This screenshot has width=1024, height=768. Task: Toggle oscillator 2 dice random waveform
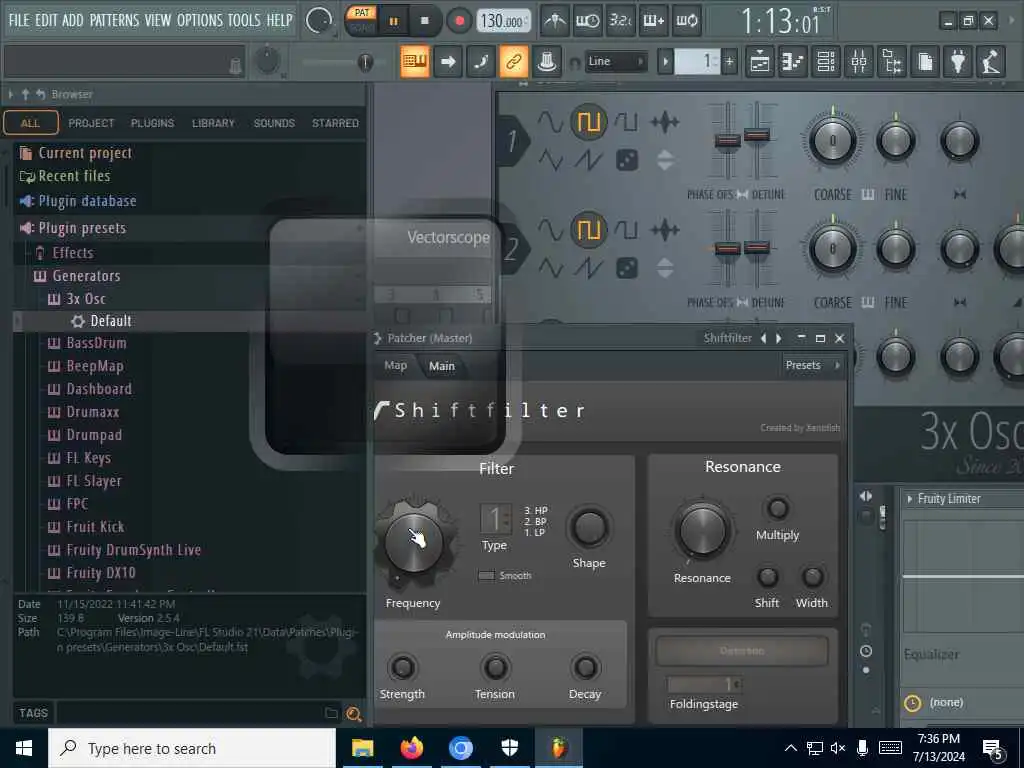(627, 268)
